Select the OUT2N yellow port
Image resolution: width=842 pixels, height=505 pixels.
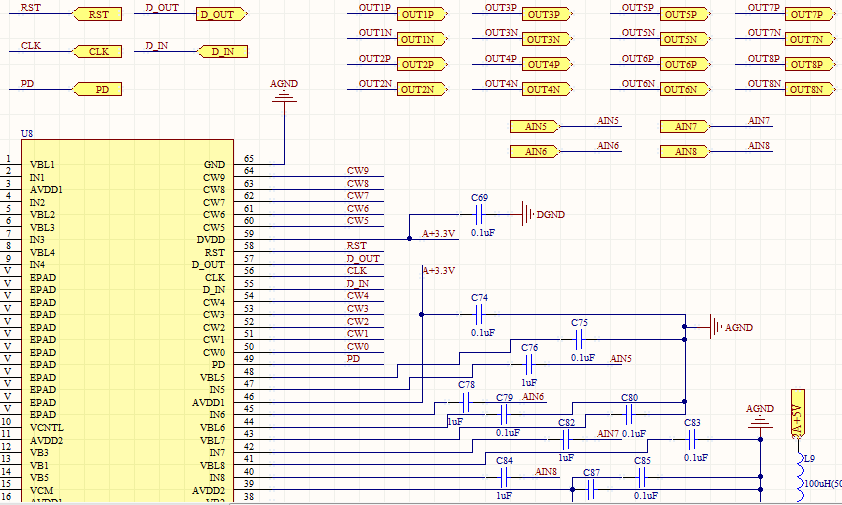pyautogui.click(x=422, y=89)
